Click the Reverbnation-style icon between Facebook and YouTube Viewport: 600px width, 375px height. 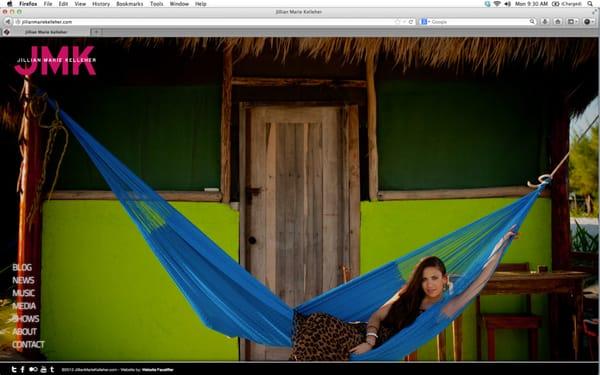33,369
